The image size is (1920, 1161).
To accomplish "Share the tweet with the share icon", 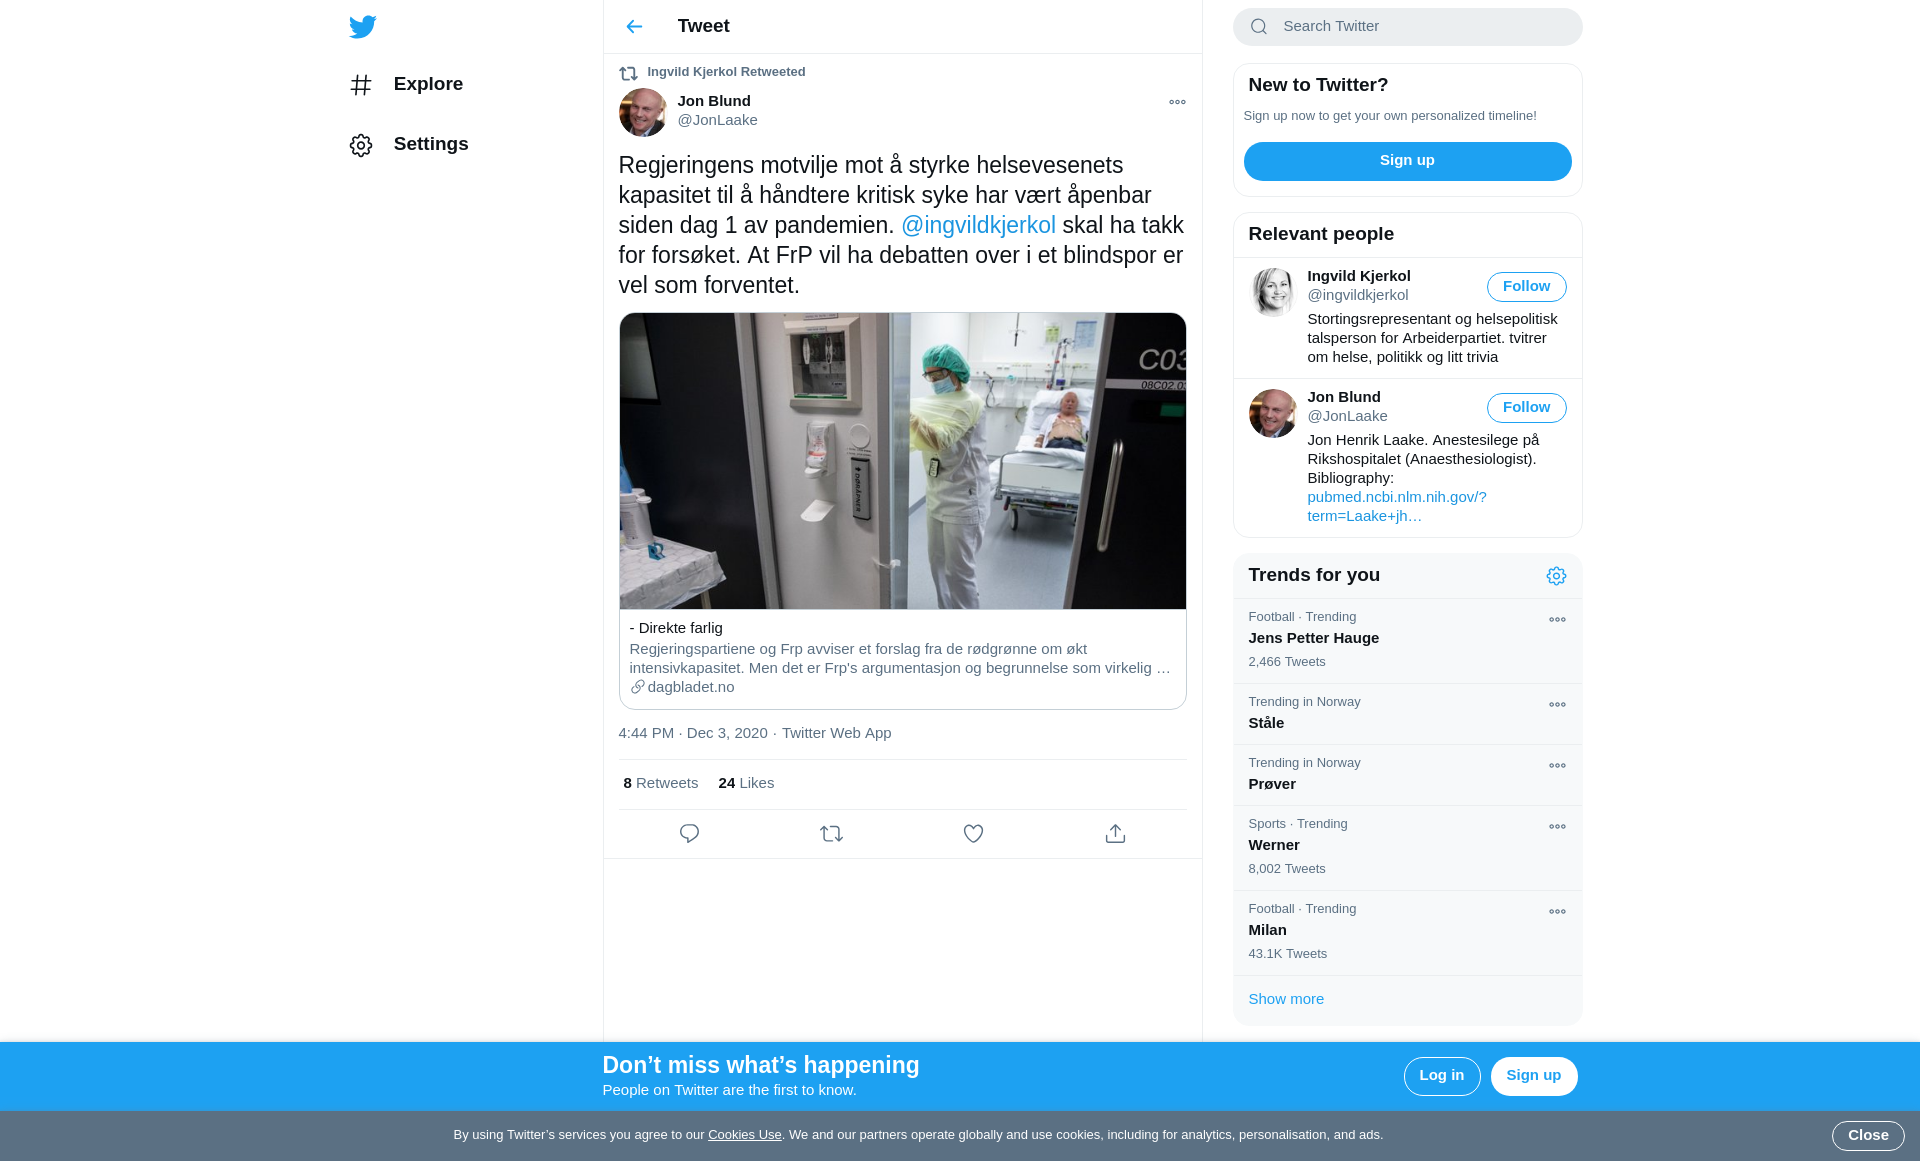I will (x=1115, y=834).
